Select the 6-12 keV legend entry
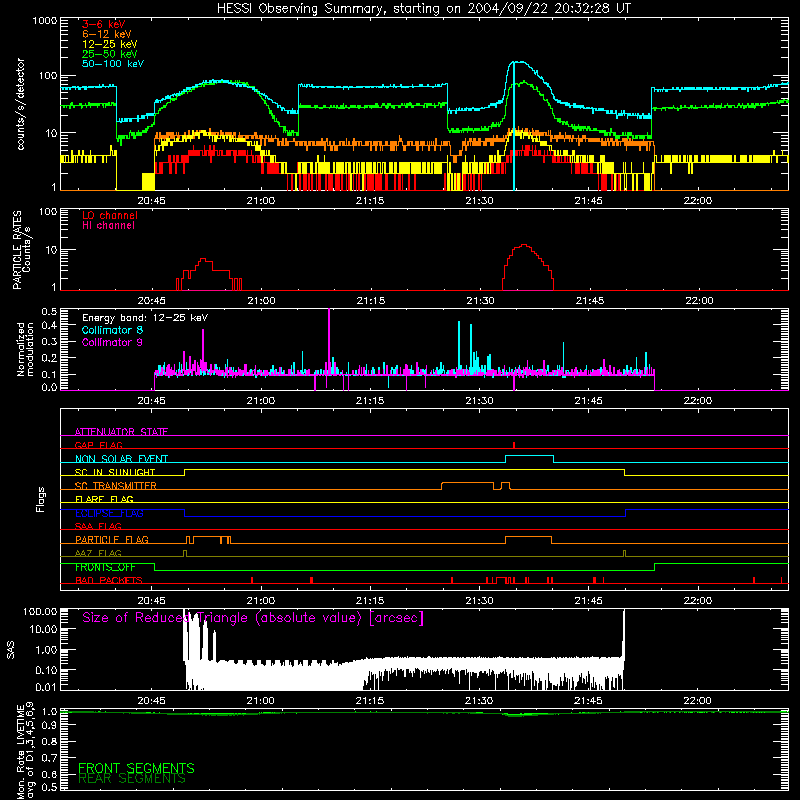800x800 pixels. point(107,34)
